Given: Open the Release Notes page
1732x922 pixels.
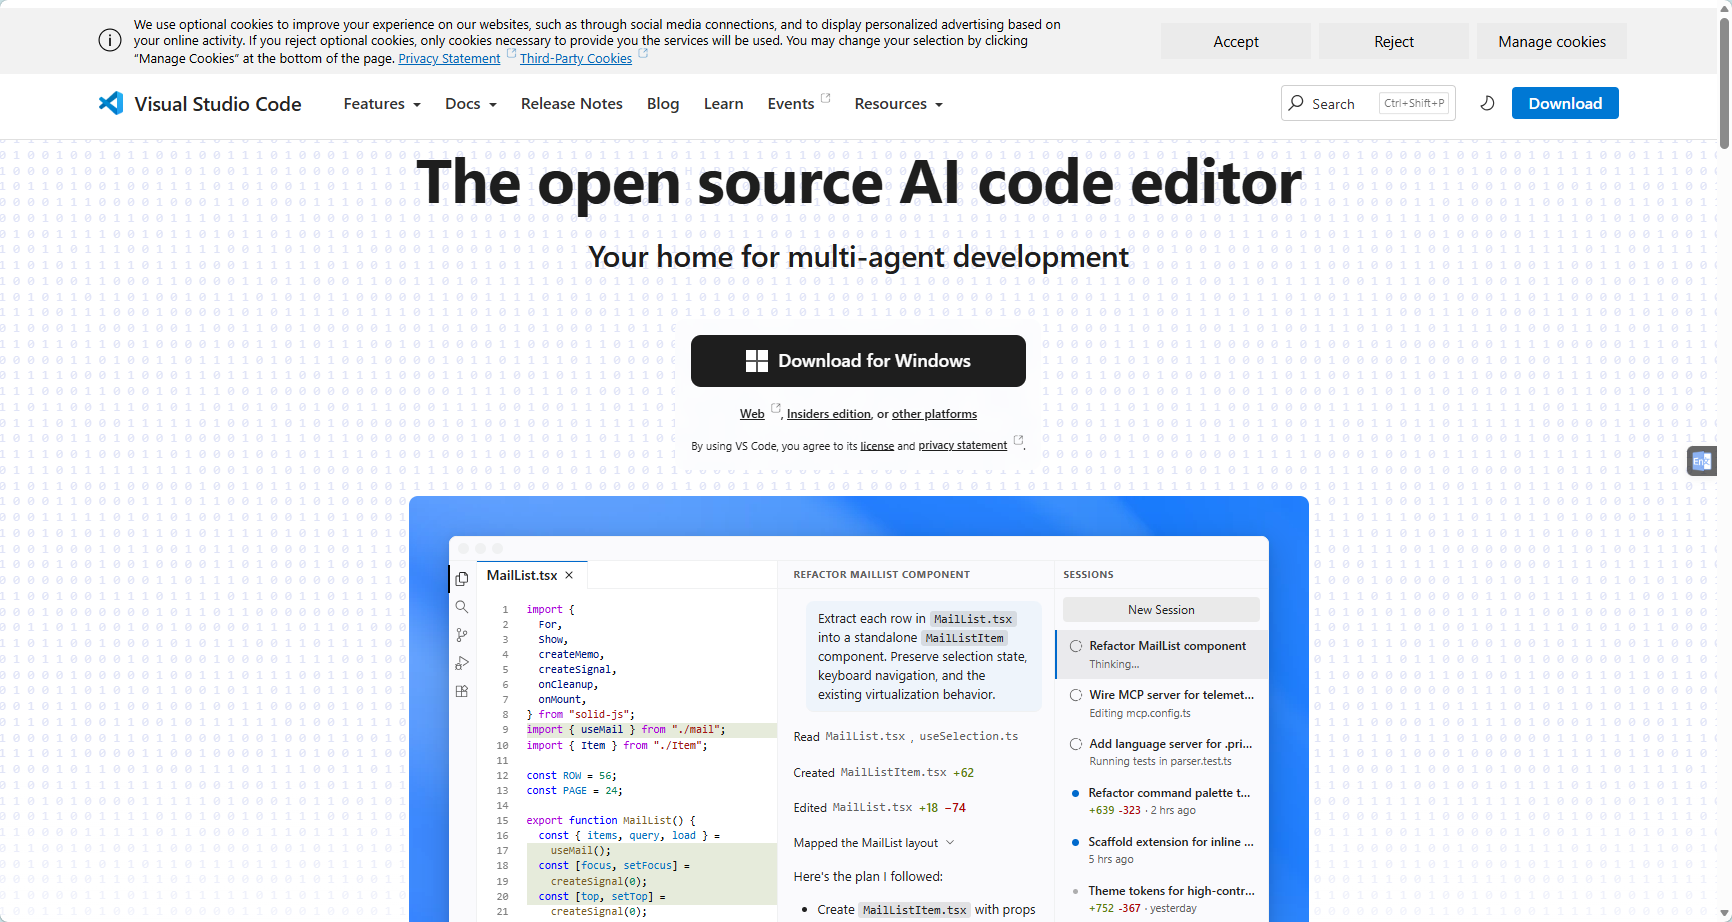Looking at the screenshot, I should click(x=572, y=104).
